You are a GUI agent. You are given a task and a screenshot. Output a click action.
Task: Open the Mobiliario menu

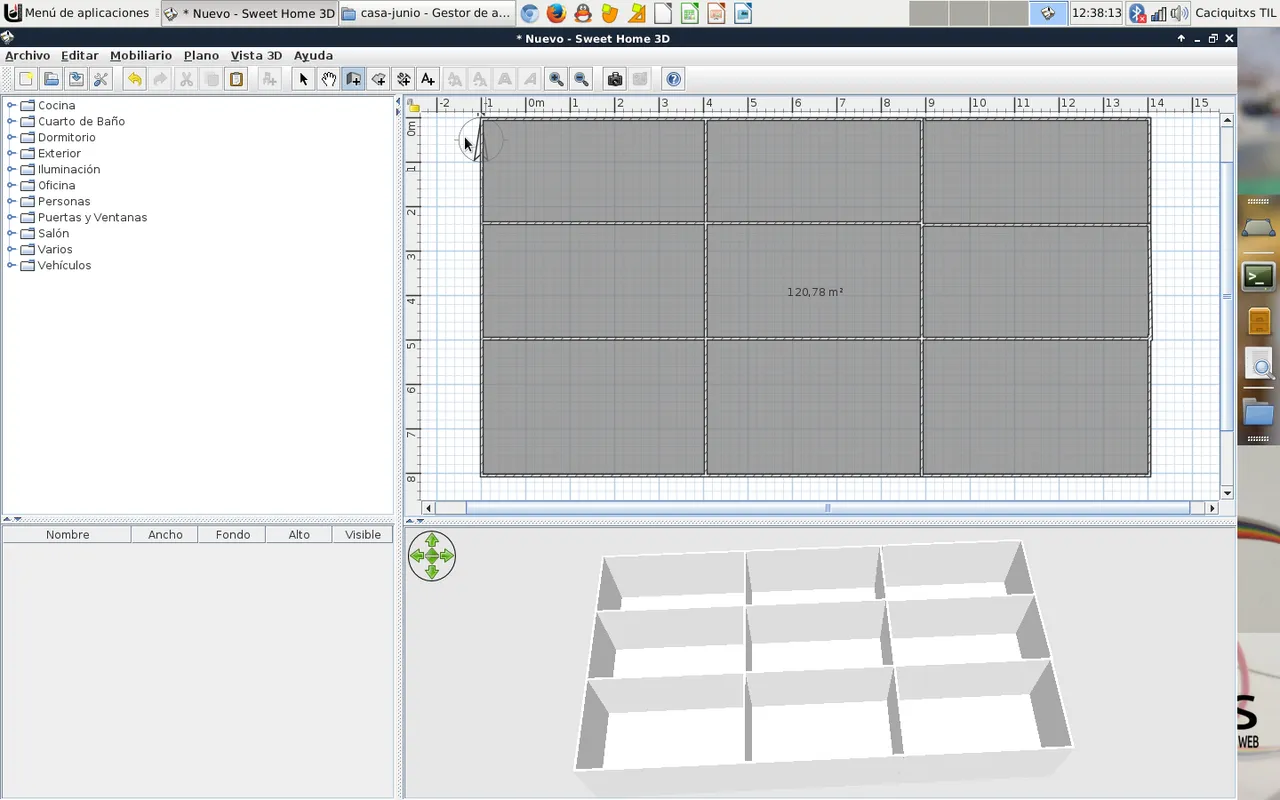pyautogui.click(x=141, y=55)
